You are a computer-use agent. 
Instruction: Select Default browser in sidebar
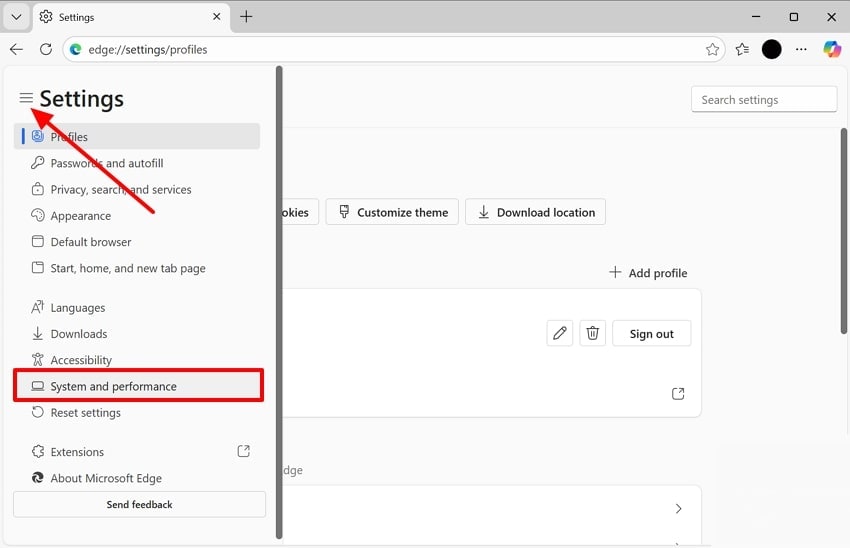(x=137, y=242)
